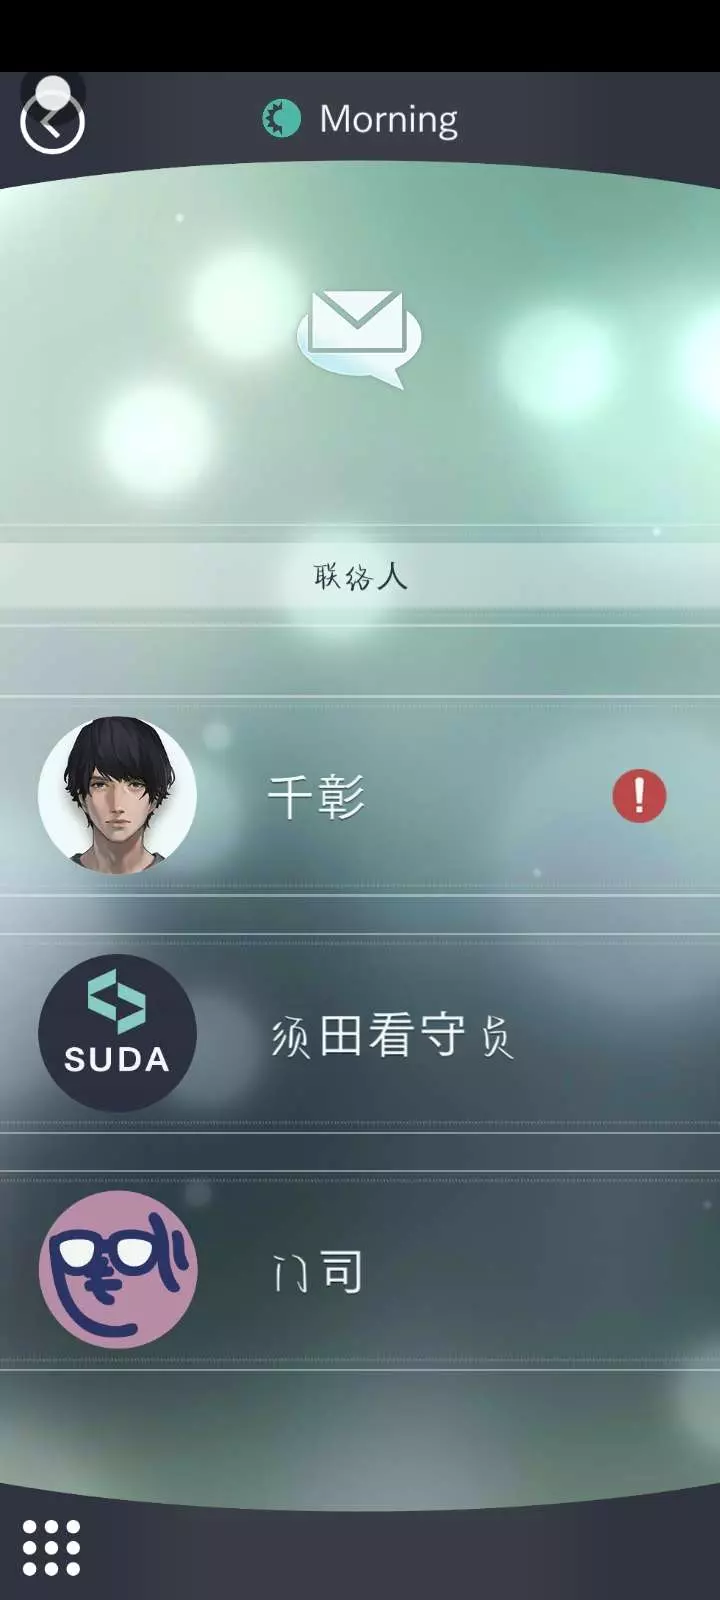Tap the dark header bar beside Morning
The image size is (720, 1600).
[590, 120]
